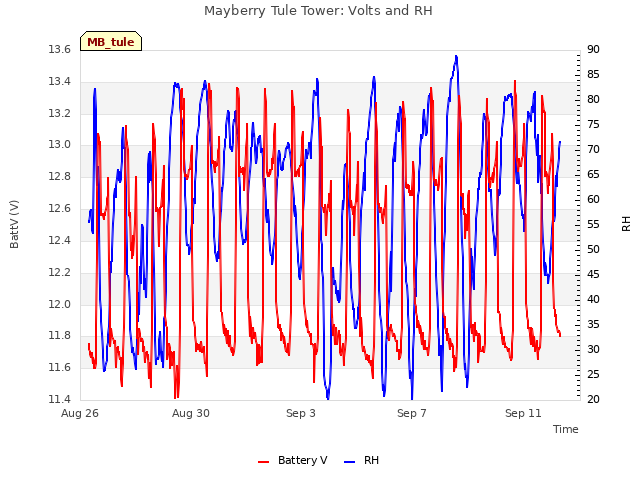The width and height of the screenshot is (640, 480).
Task: Toggle the Battery V legend entry
Action: pos(292,460)
